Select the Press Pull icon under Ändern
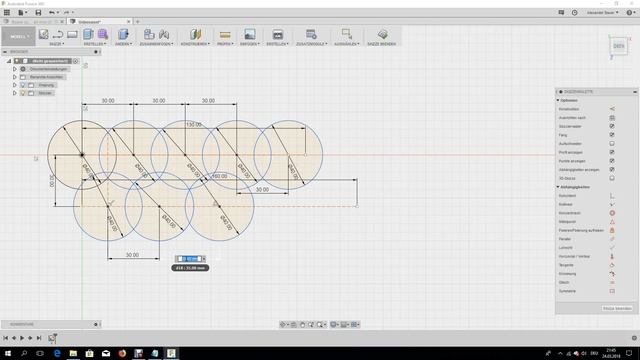The height and width of the screenshot is (360, 640). pos(123,34)
